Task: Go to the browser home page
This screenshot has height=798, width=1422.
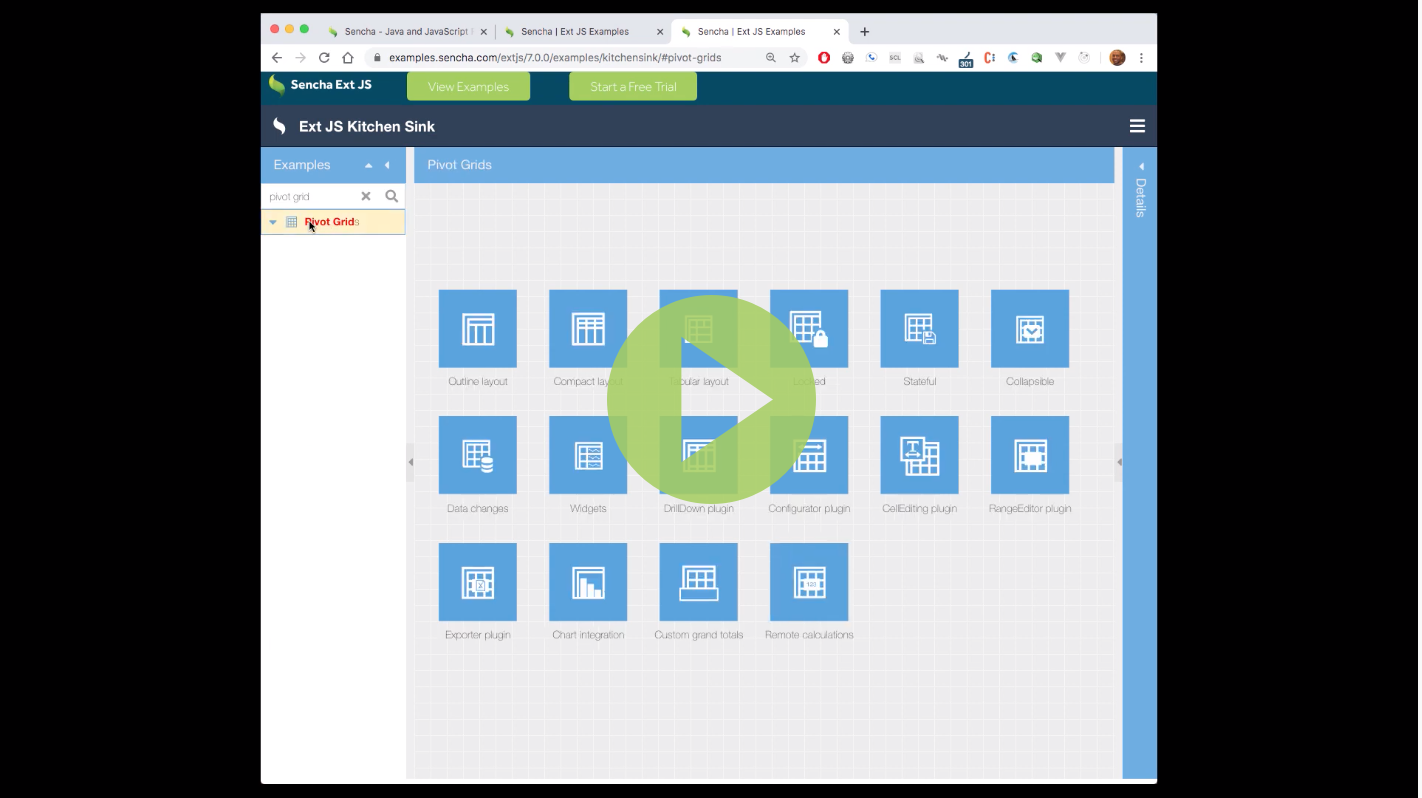Action: (348, 58)
